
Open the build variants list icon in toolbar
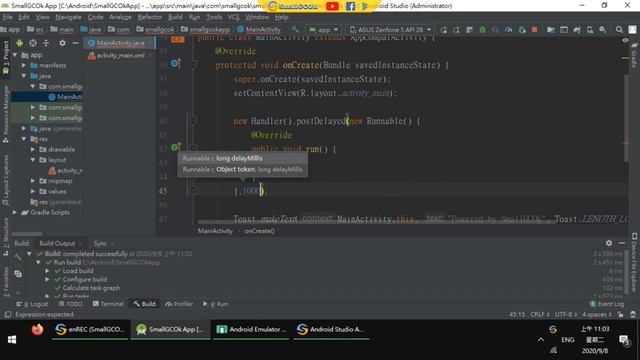coord(469,30)
